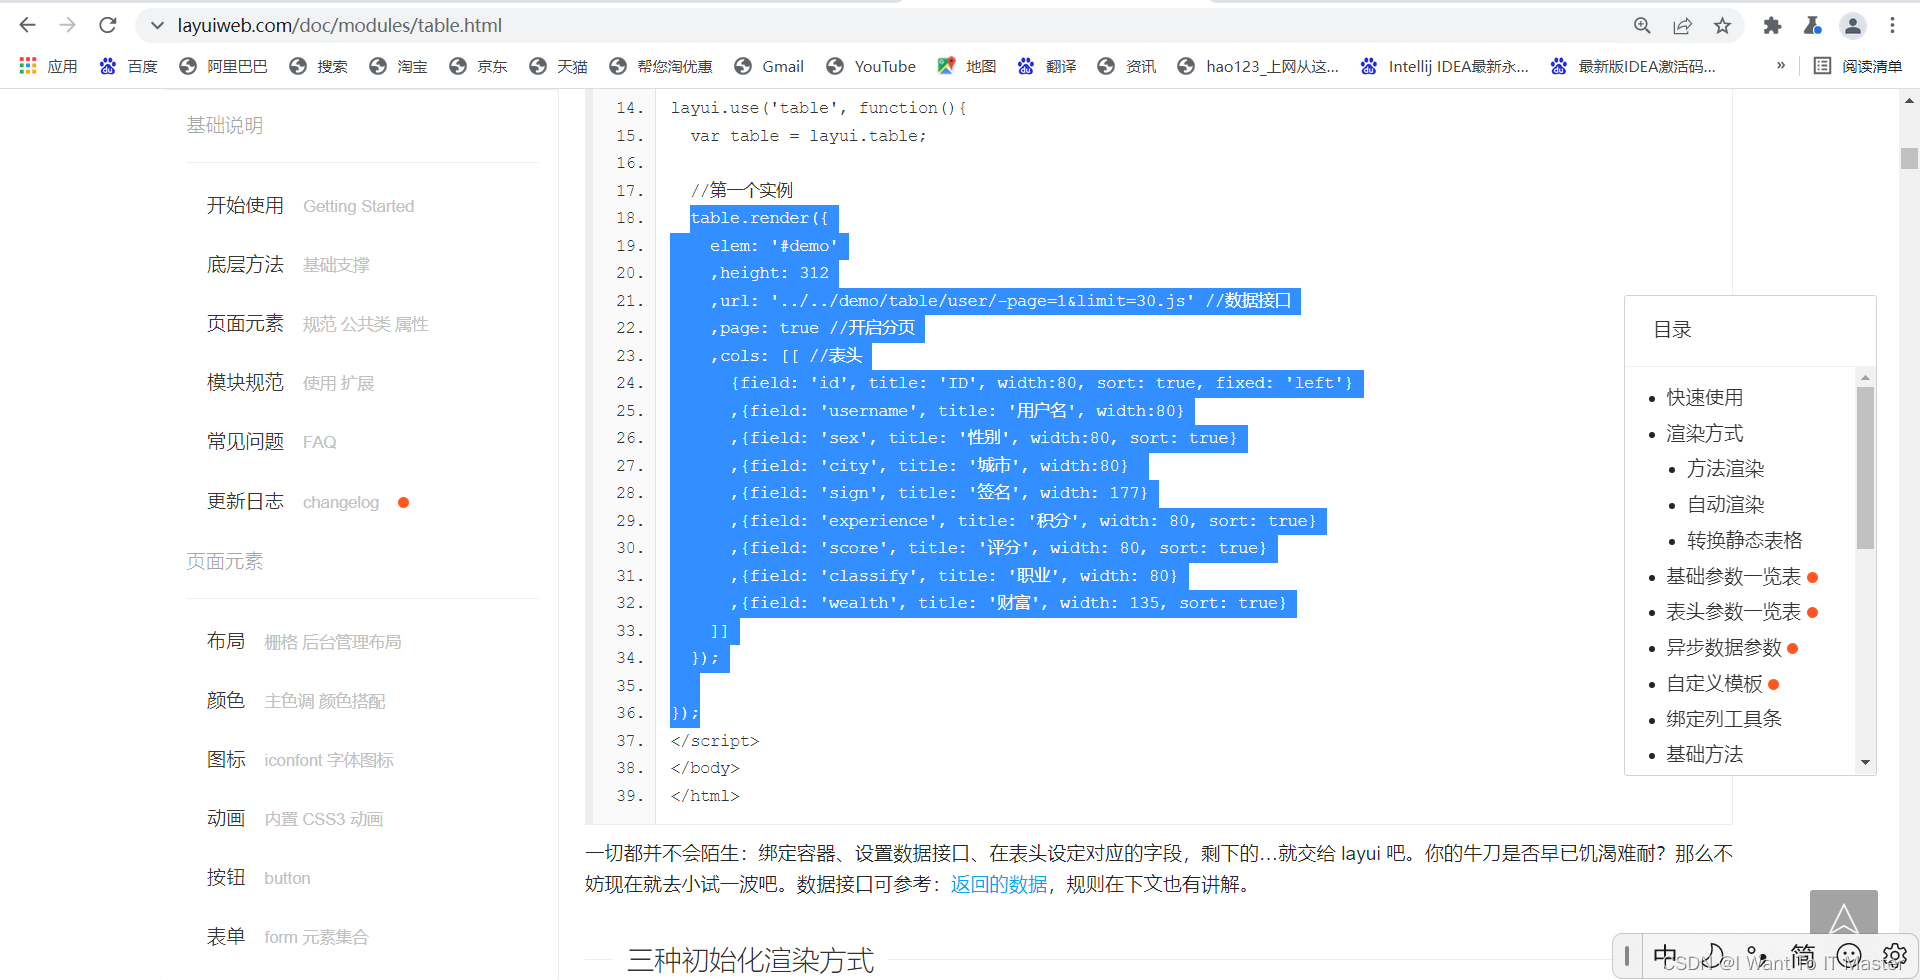Open the hao123 bookmark
The height and width of the screenshot is (980, 1920).
[1258, 66]
